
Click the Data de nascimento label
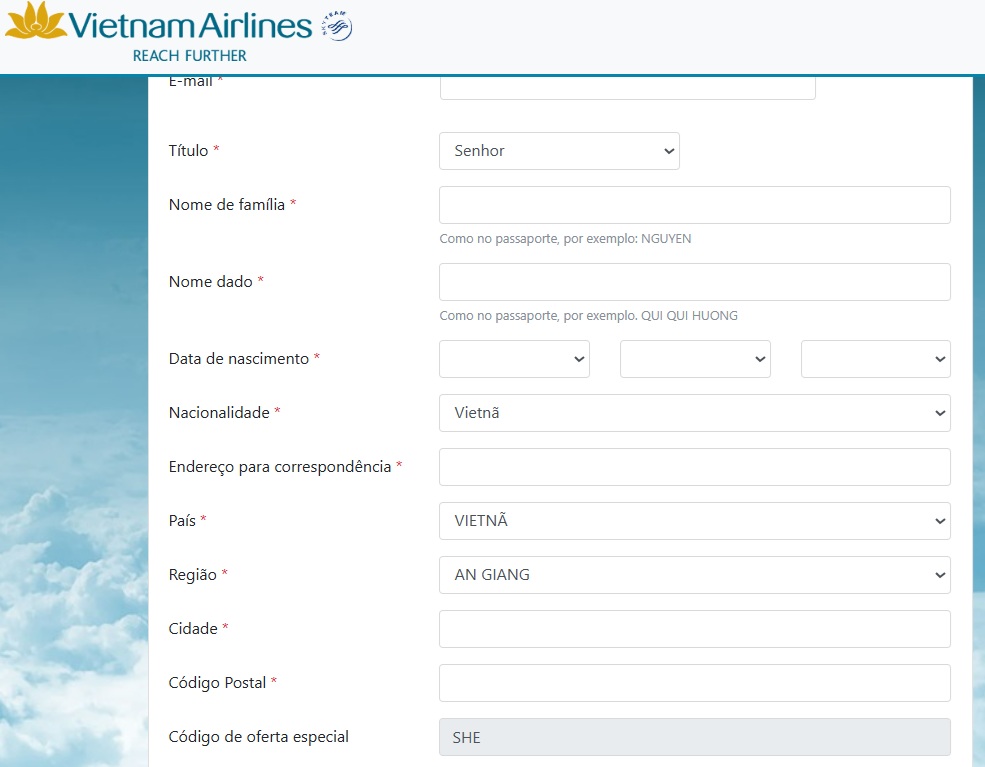pos(239,359)
